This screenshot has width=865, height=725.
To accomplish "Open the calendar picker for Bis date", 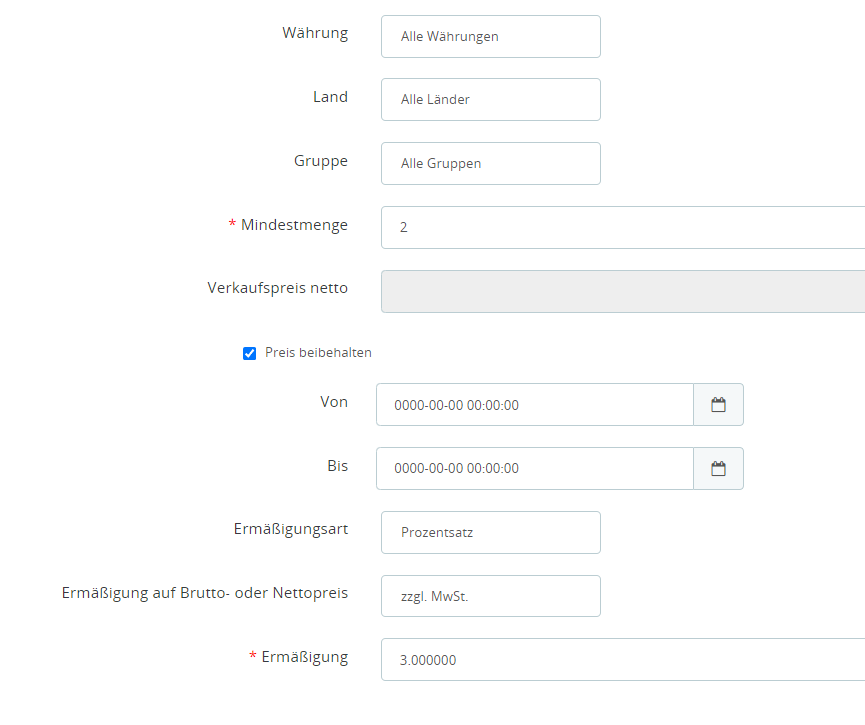I will tap(718, 469).
